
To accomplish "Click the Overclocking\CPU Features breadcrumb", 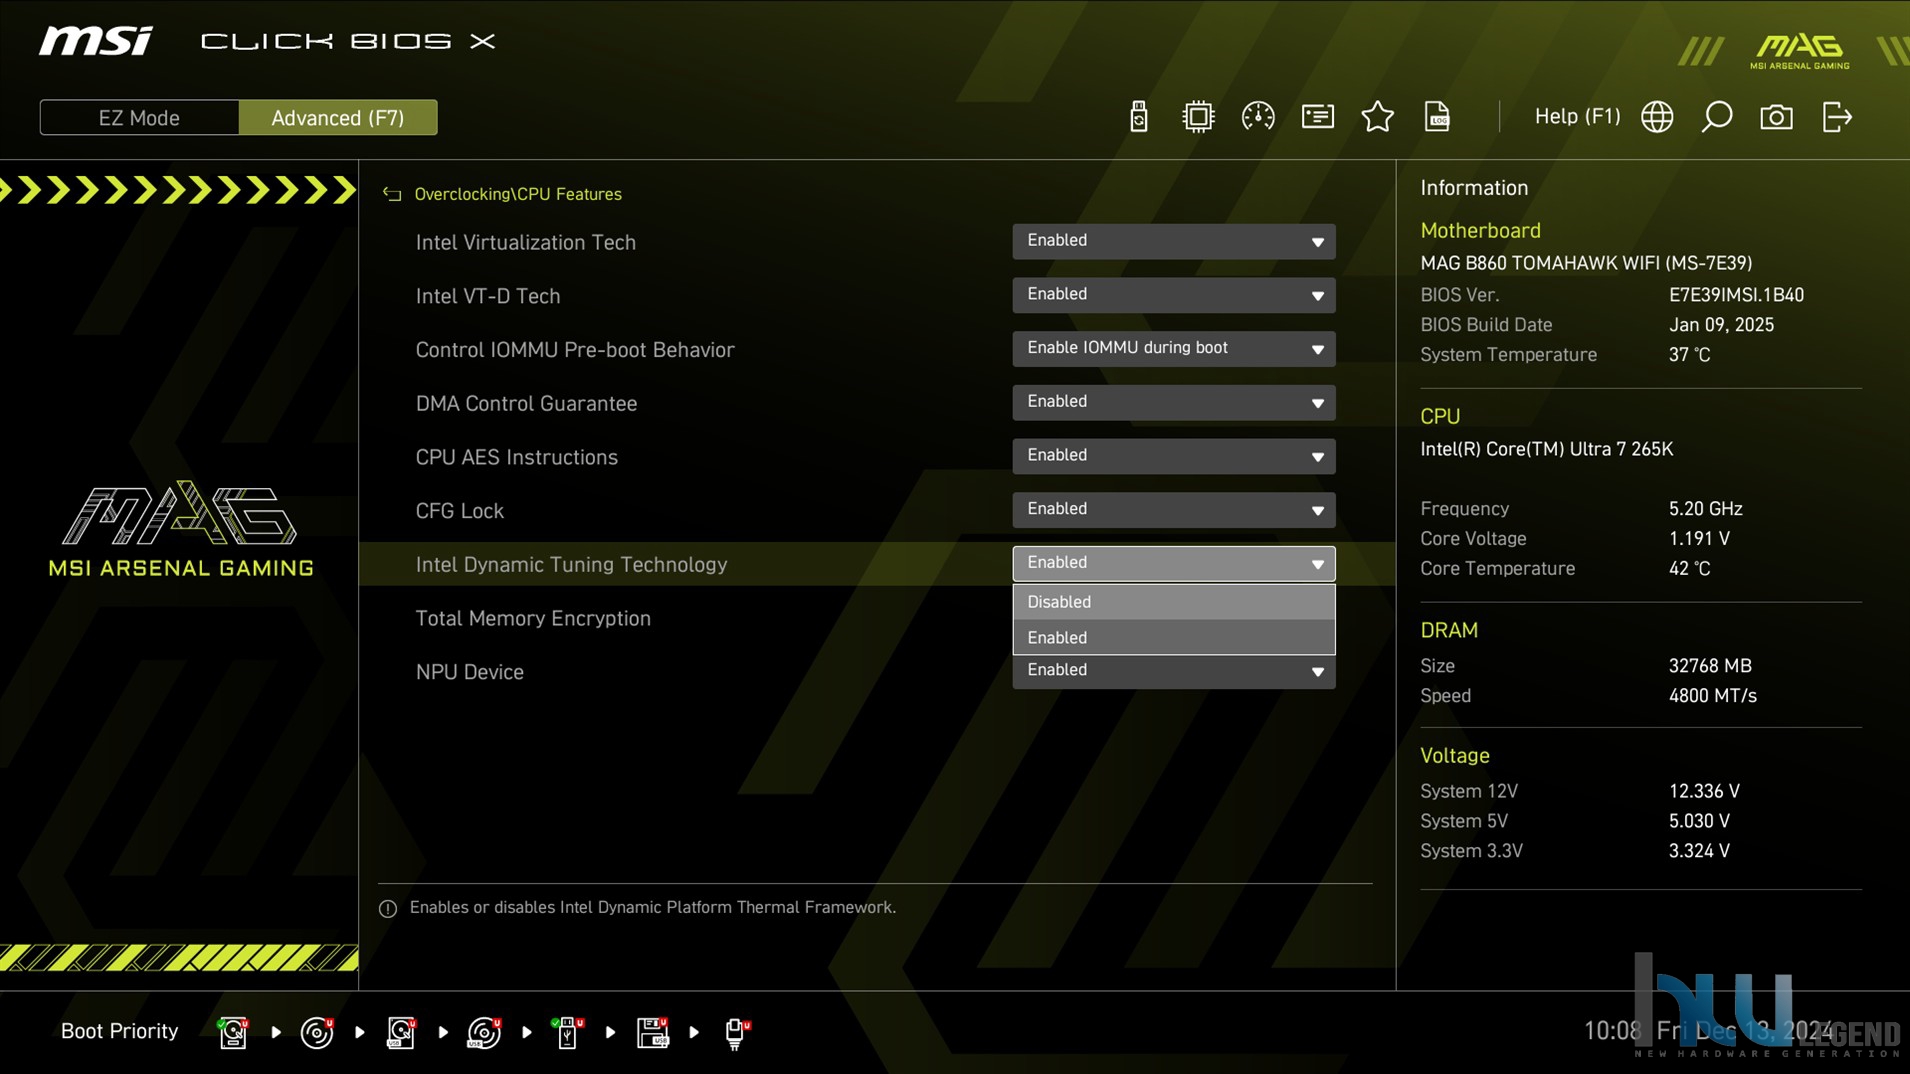I will [518, 194].
